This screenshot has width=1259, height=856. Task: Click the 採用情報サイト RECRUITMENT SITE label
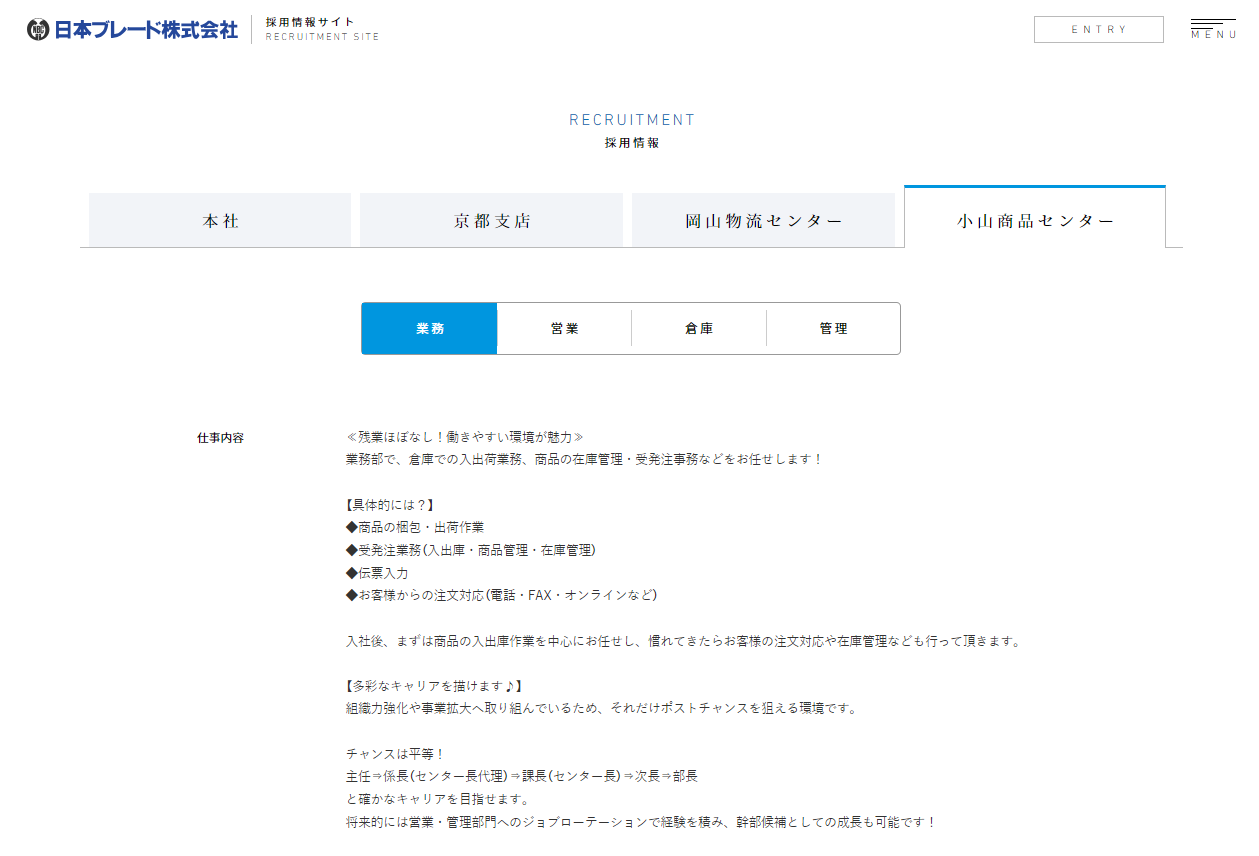pos(322,29)
